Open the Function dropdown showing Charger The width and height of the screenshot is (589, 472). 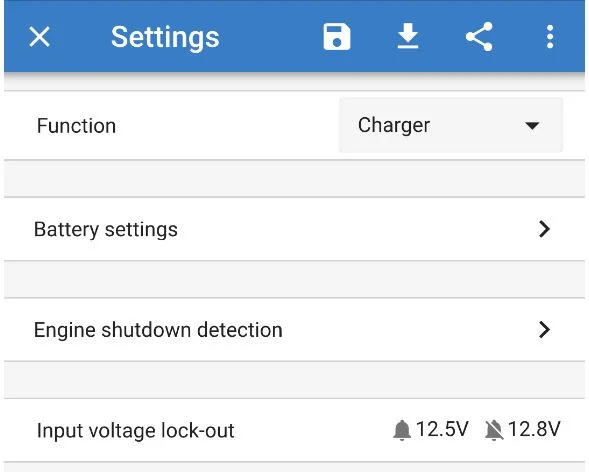(451, 125)
